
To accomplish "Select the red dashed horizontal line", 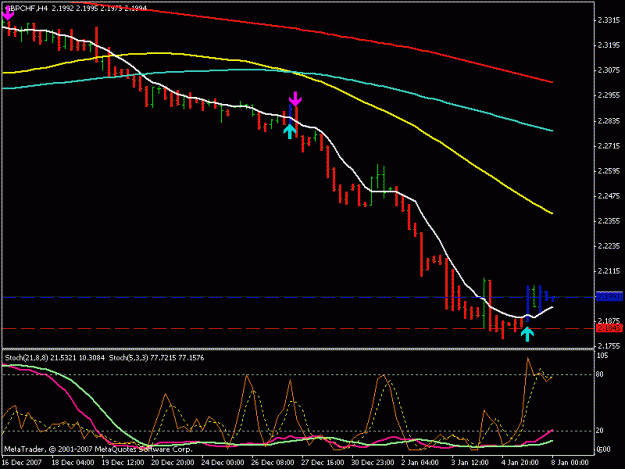I will pos(298,328).
